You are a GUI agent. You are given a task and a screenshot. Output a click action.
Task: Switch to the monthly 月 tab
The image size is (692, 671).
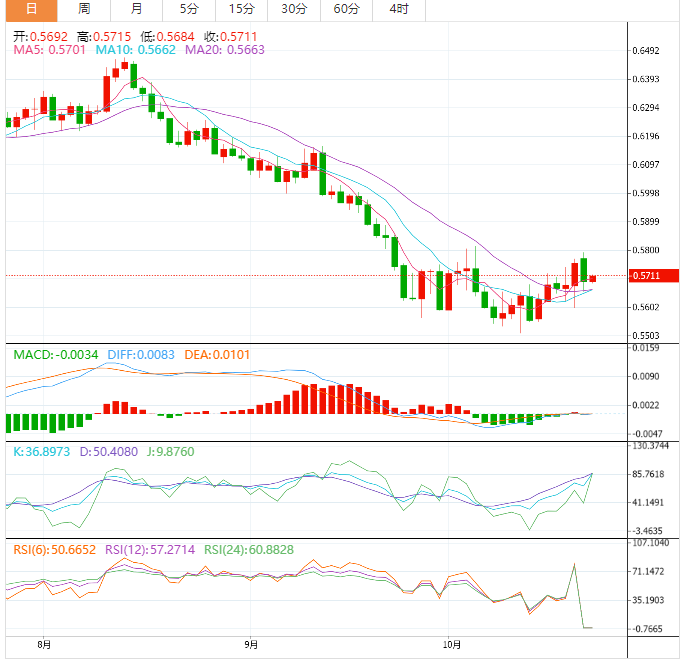click(x=136, y=9)
